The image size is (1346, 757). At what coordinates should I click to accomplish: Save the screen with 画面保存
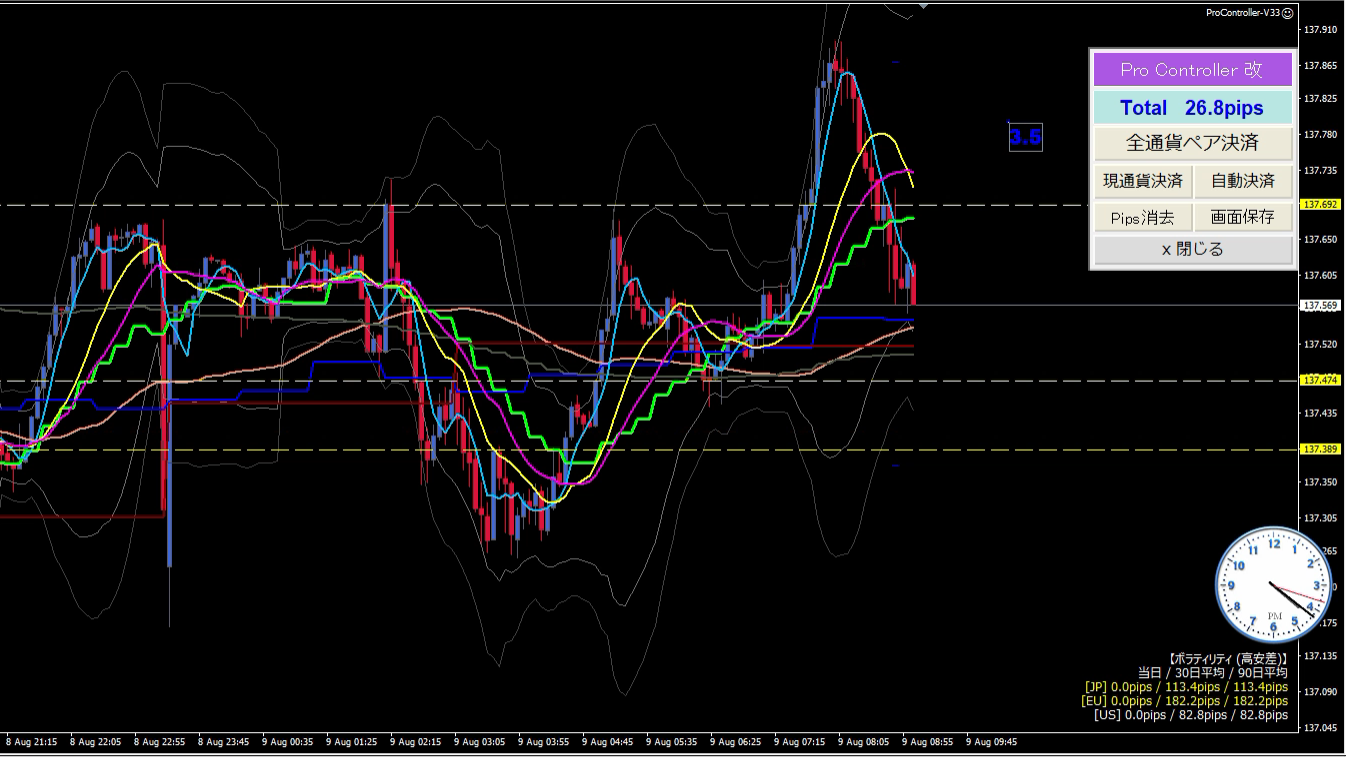(x=1243, y=217)
